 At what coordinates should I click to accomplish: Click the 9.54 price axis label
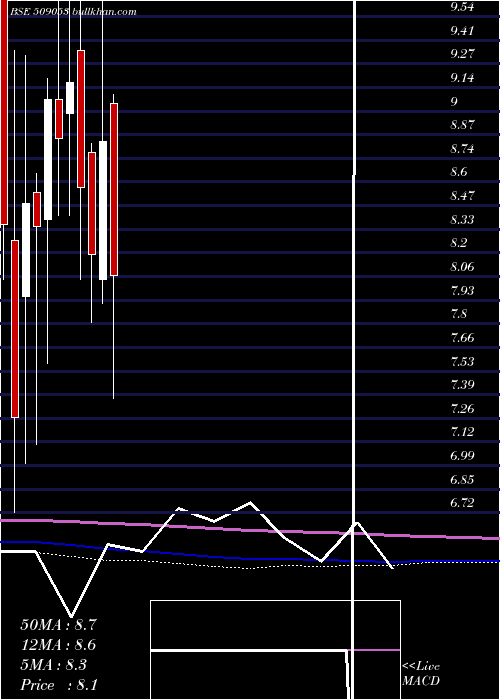pos(462,8)
